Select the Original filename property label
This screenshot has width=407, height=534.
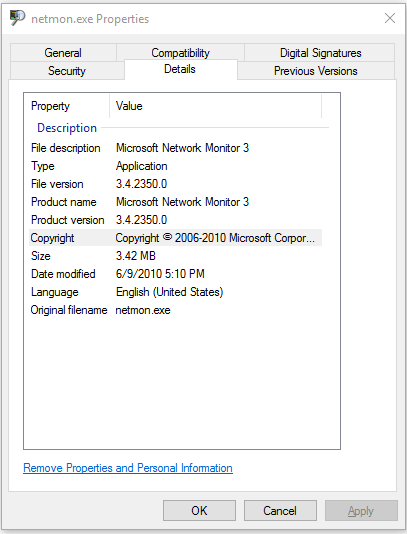tap(69, 310)
